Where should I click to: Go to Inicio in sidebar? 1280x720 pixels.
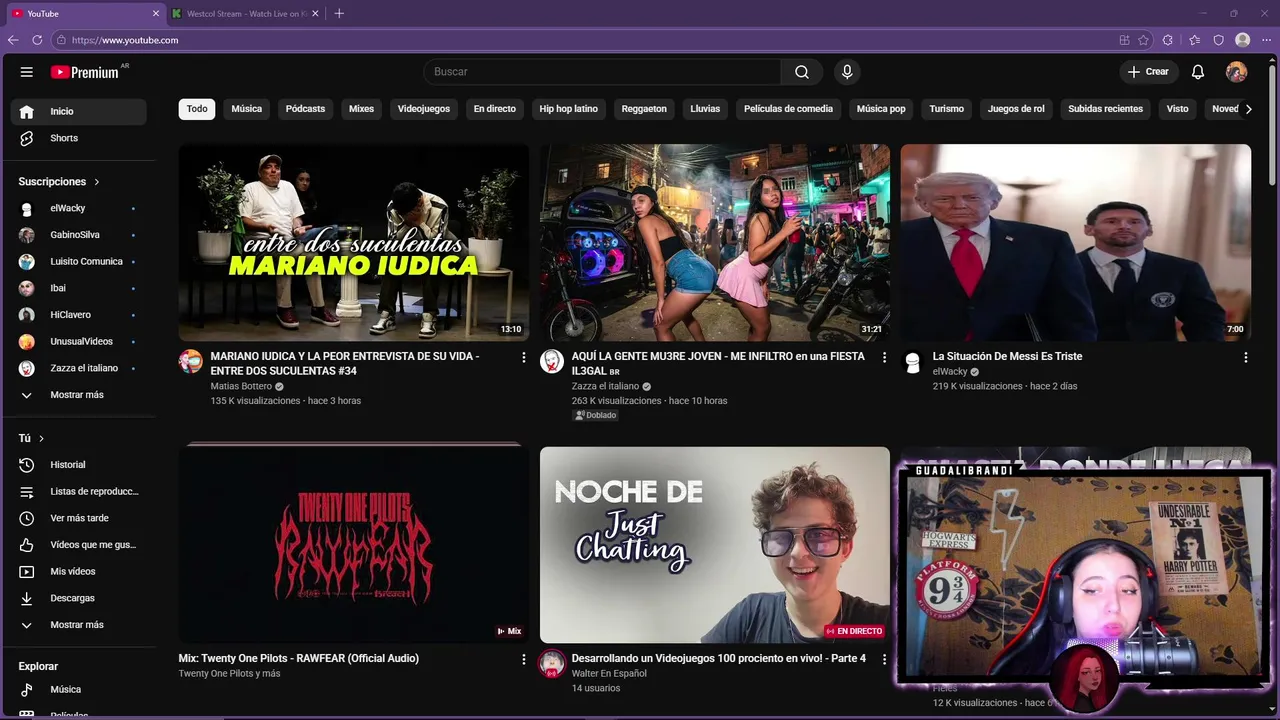(78, 111)
